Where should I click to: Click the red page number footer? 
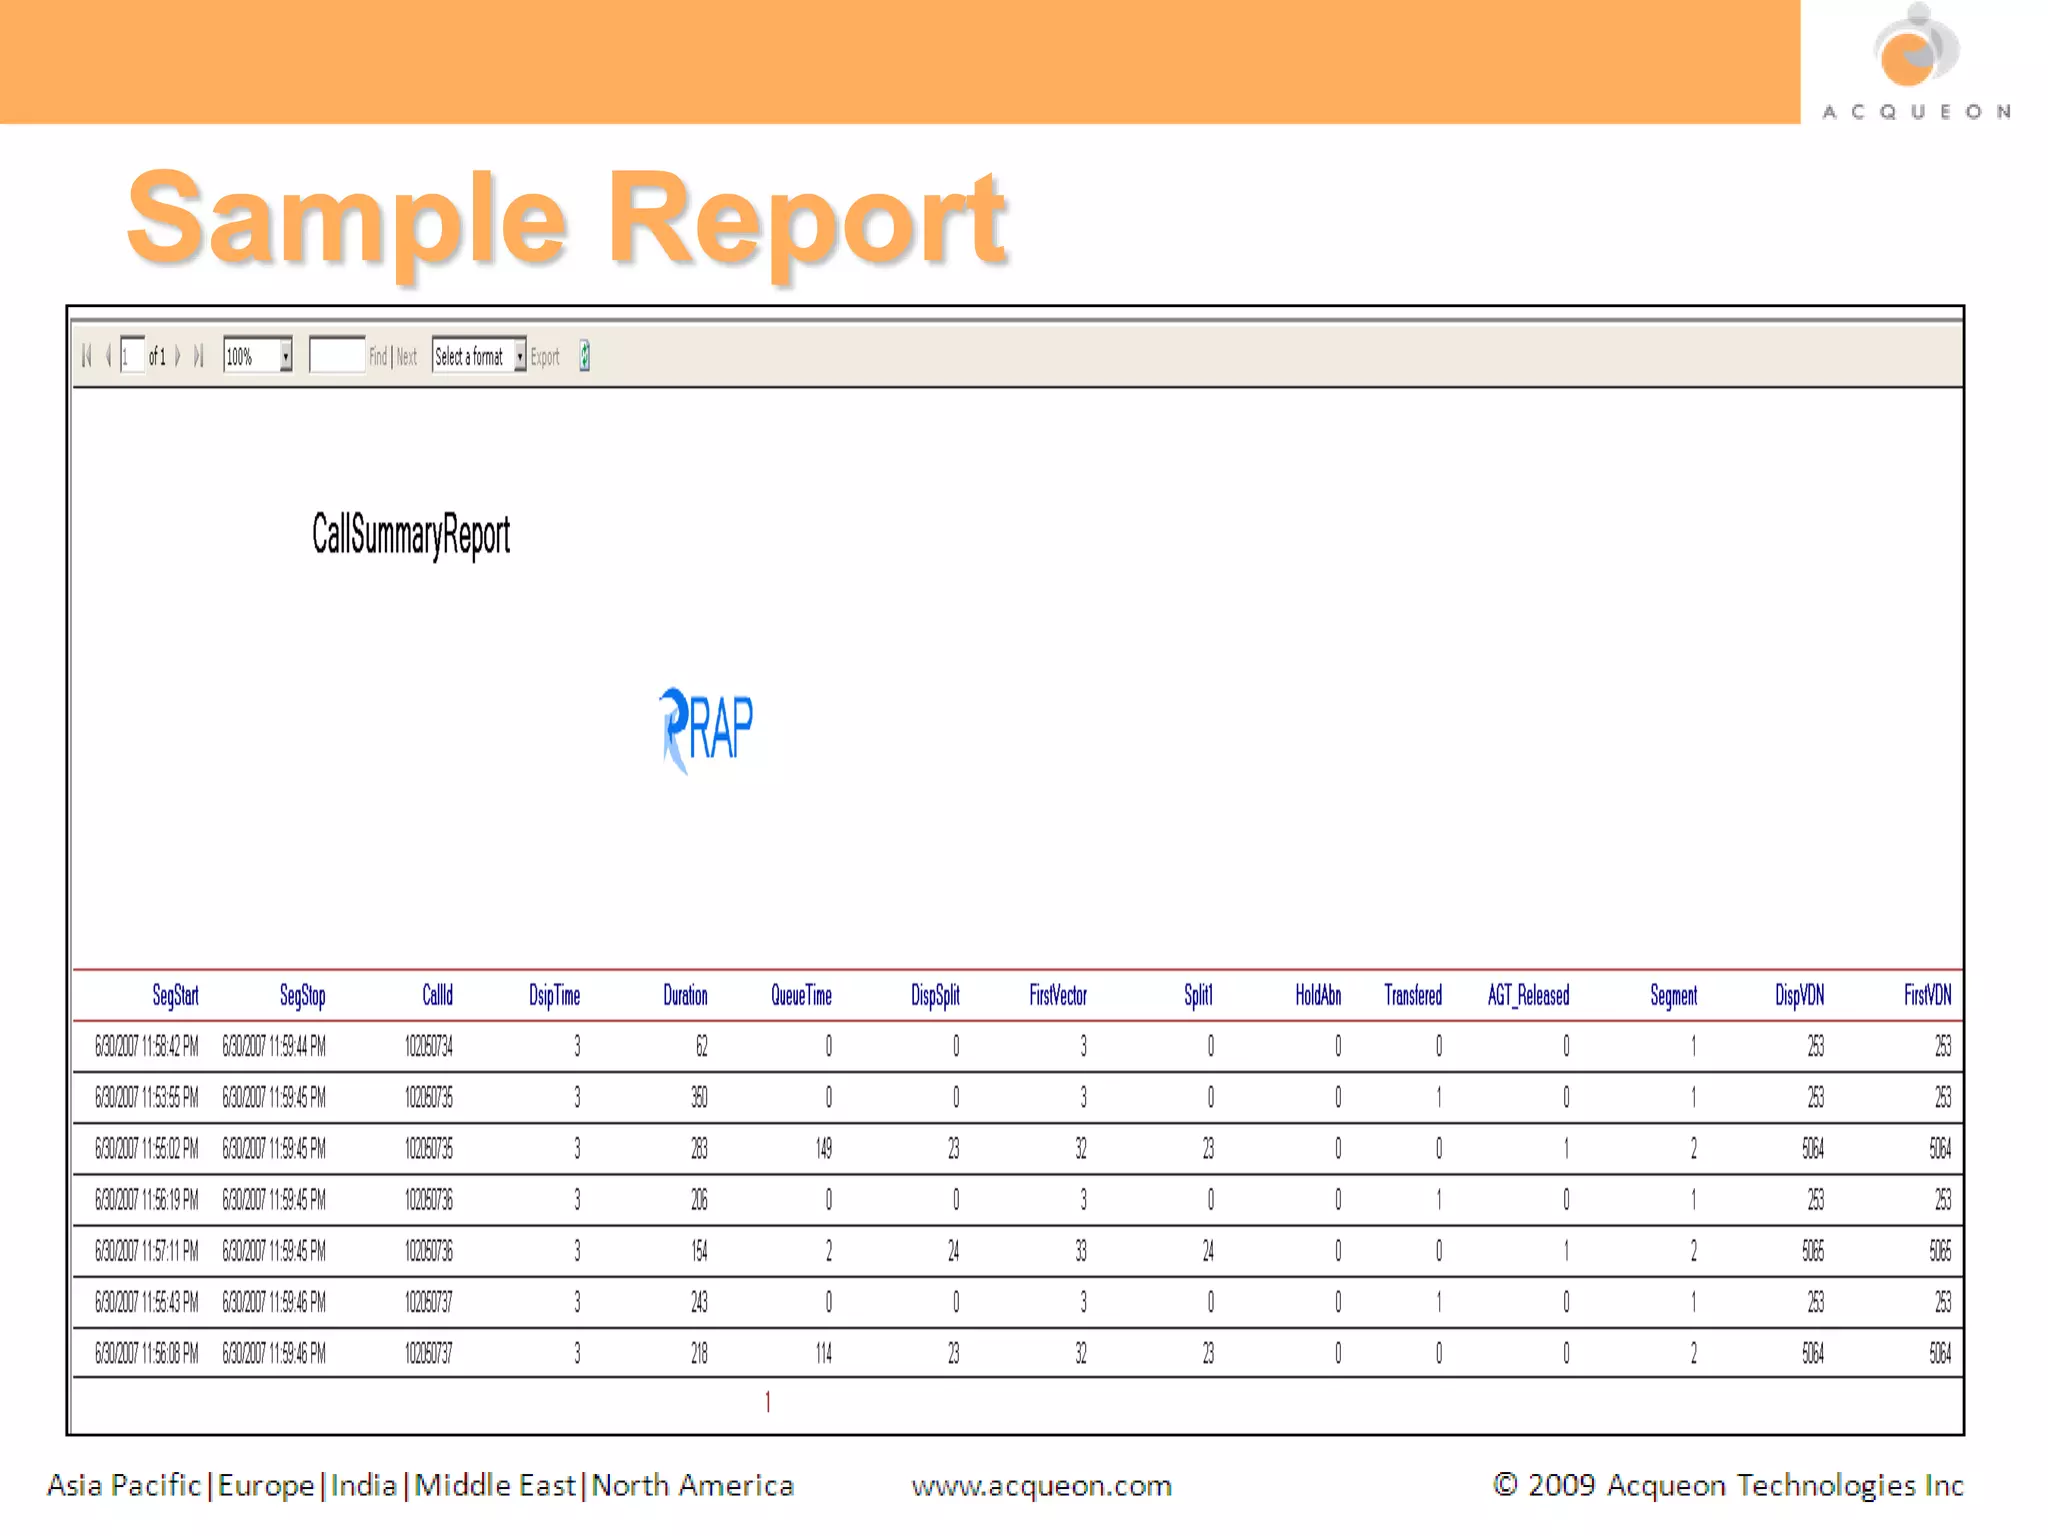767,1403
